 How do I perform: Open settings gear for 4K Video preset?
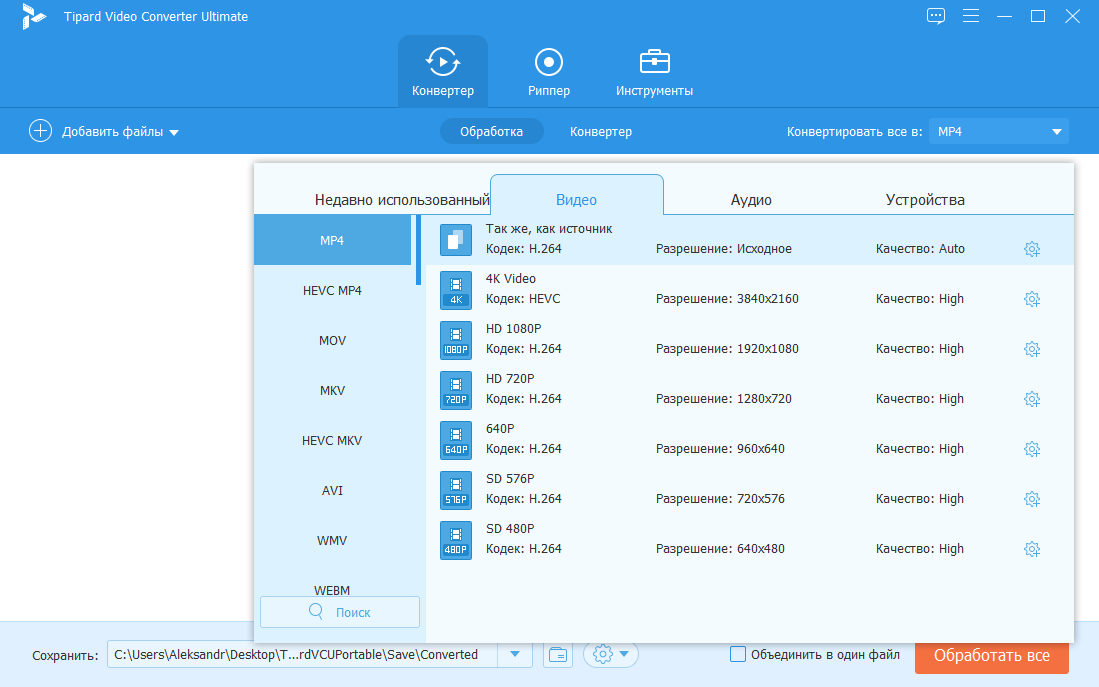[1032, 299]
